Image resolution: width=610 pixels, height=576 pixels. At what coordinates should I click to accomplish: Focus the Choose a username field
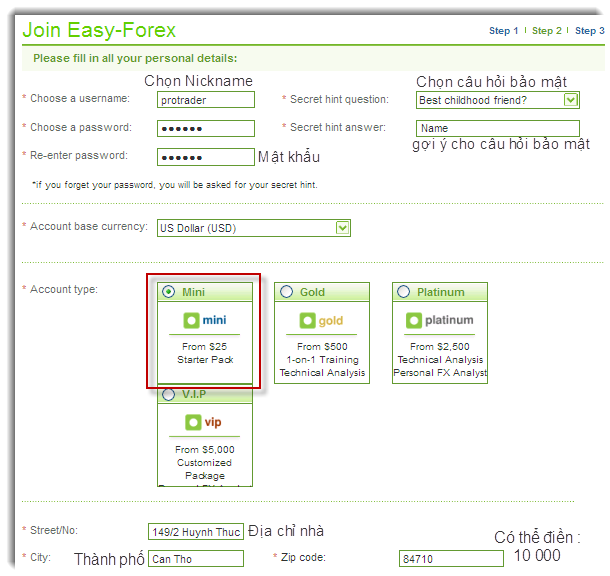tap(206, 100)
